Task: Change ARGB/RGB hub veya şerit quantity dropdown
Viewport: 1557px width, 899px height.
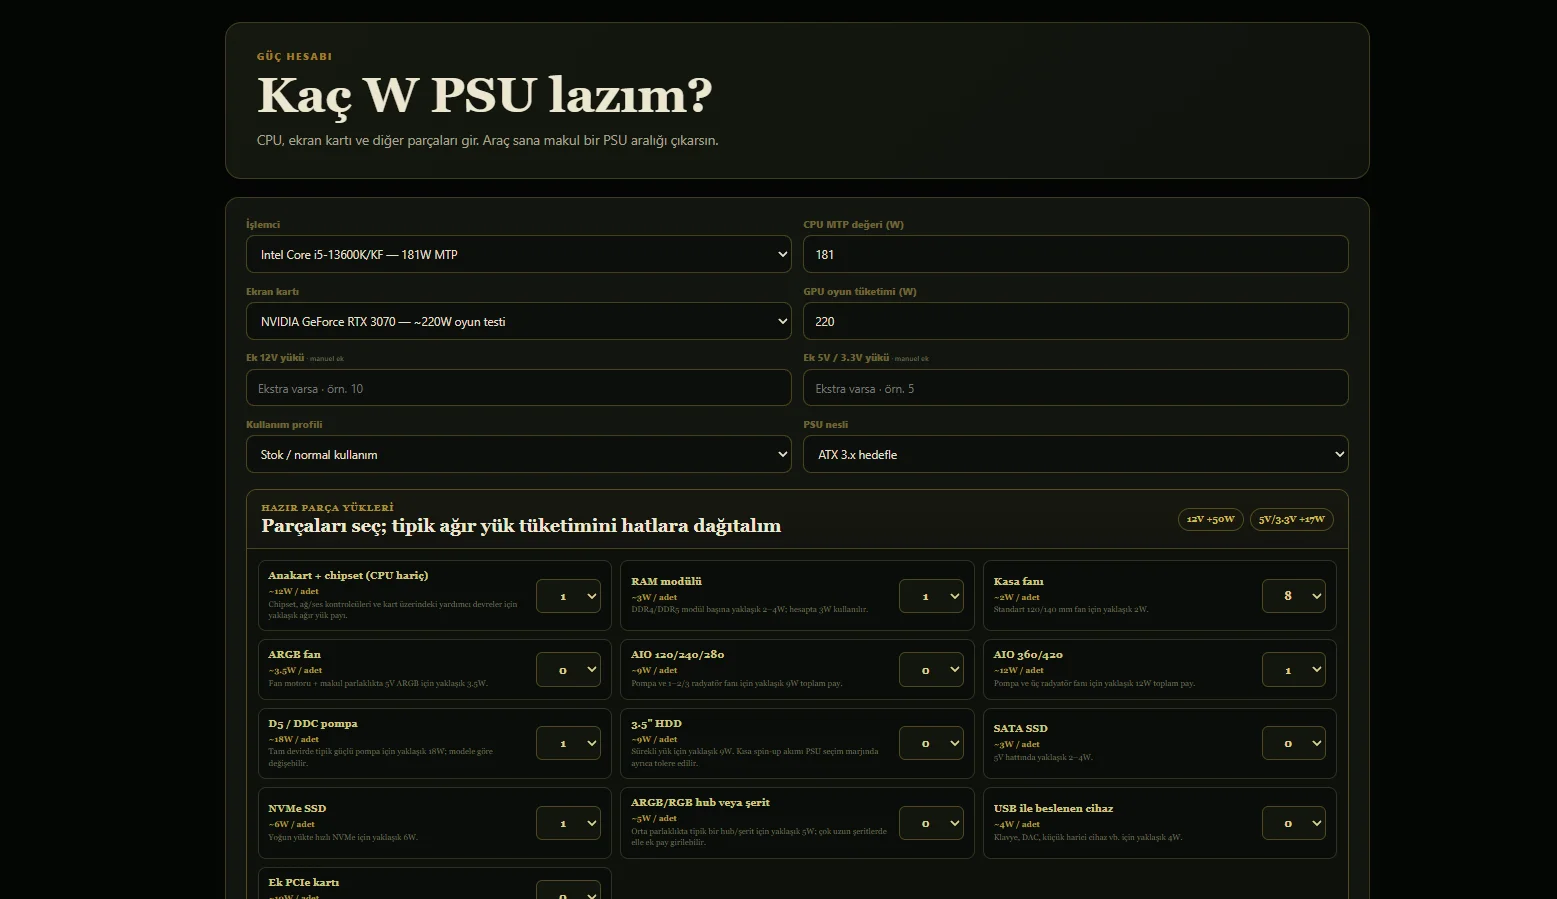Action: [x=931, y=823]
